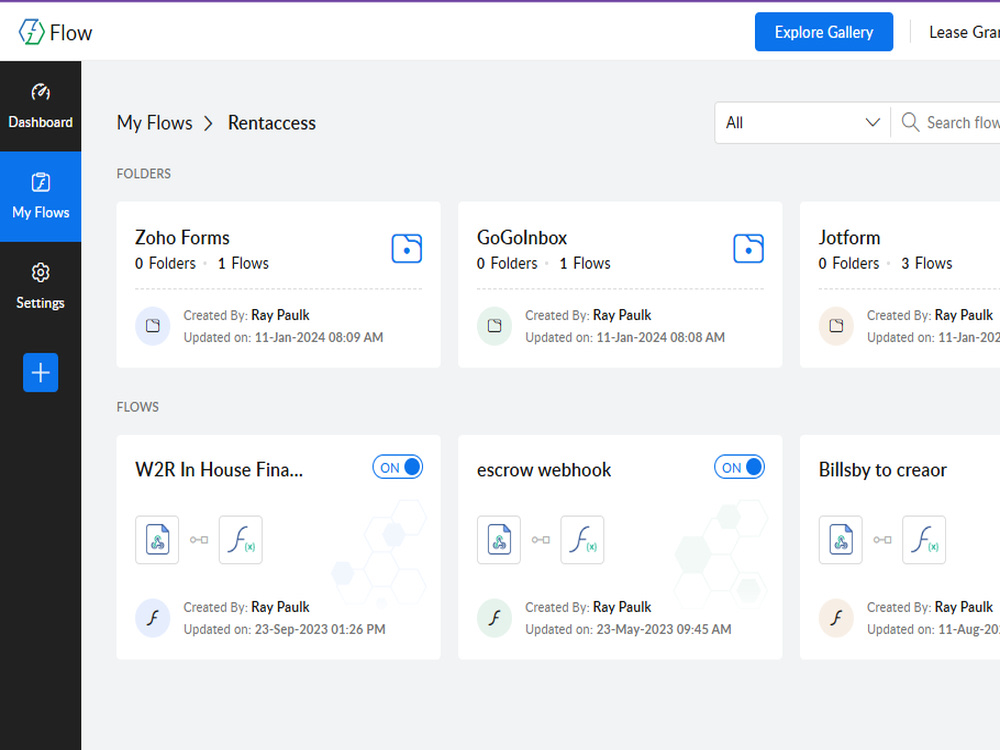Click connector icon in Billsby flow
This screenshot has height=750, width=1000.
[883, 540]
